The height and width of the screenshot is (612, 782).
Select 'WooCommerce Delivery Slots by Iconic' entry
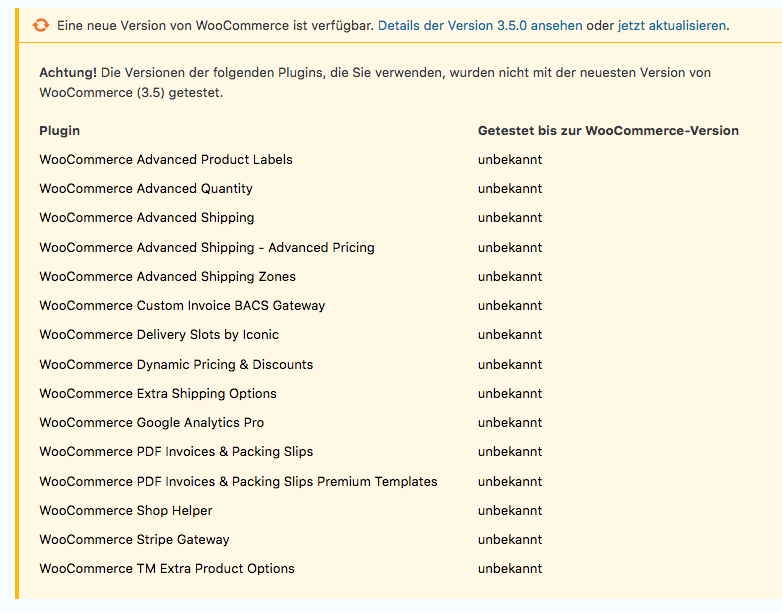point(159,334)
